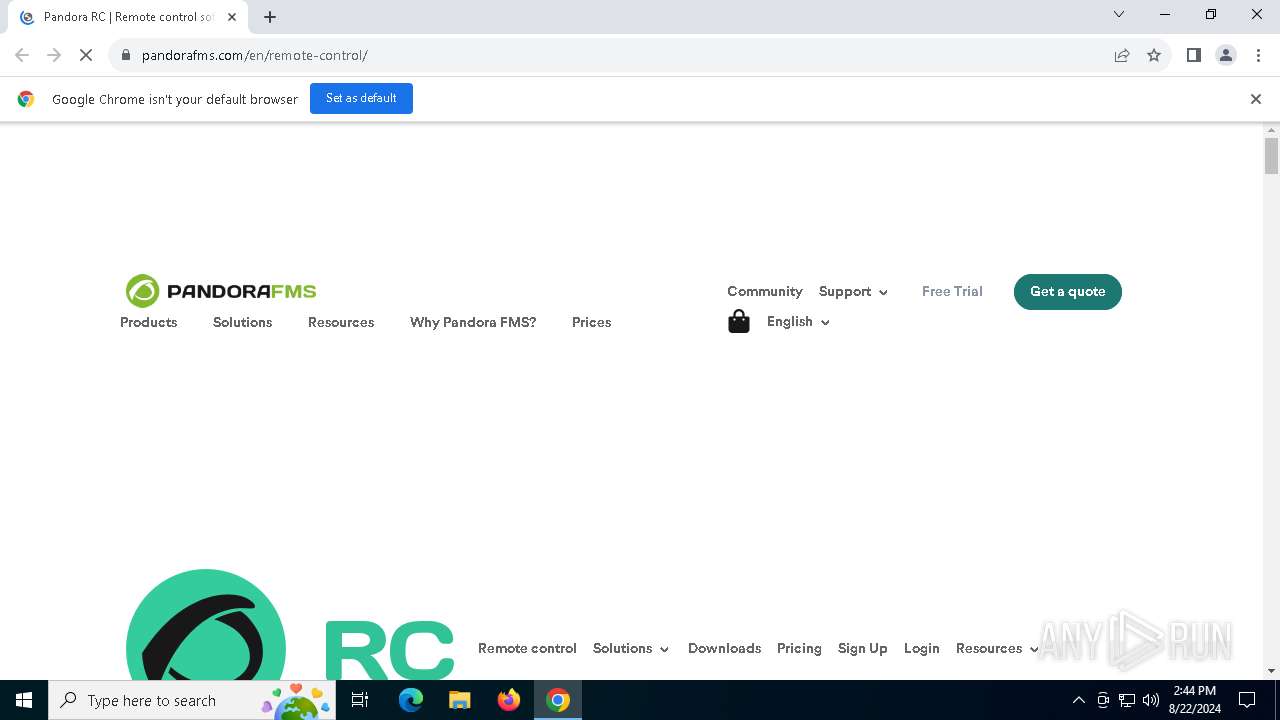Screen dimensions: 1280x720
Task: Open the clock showing 2:44 PM
Action: coord(1195,700)
